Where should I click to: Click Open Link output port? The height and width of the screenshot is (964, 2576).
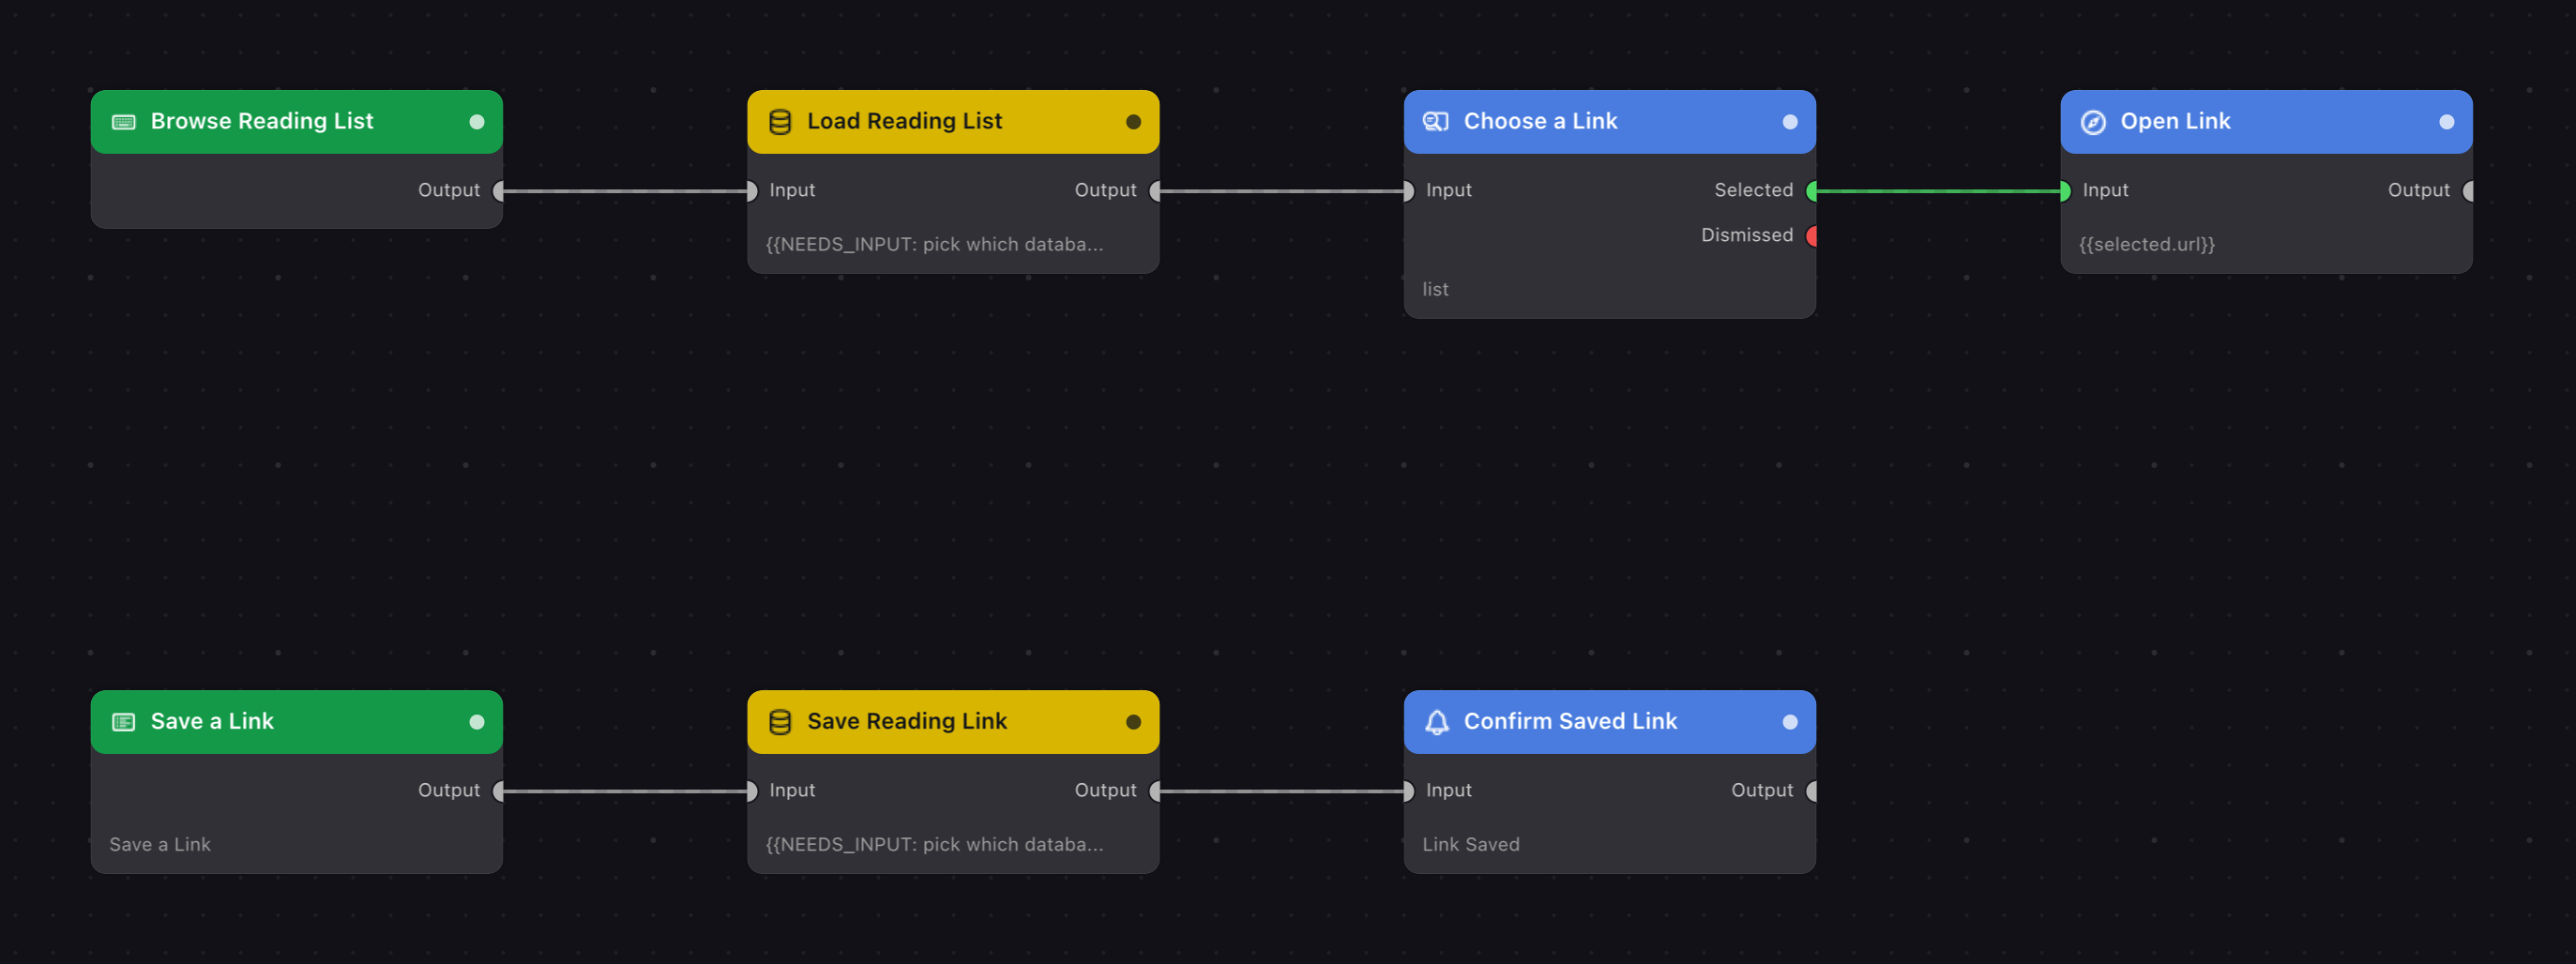2469,191
